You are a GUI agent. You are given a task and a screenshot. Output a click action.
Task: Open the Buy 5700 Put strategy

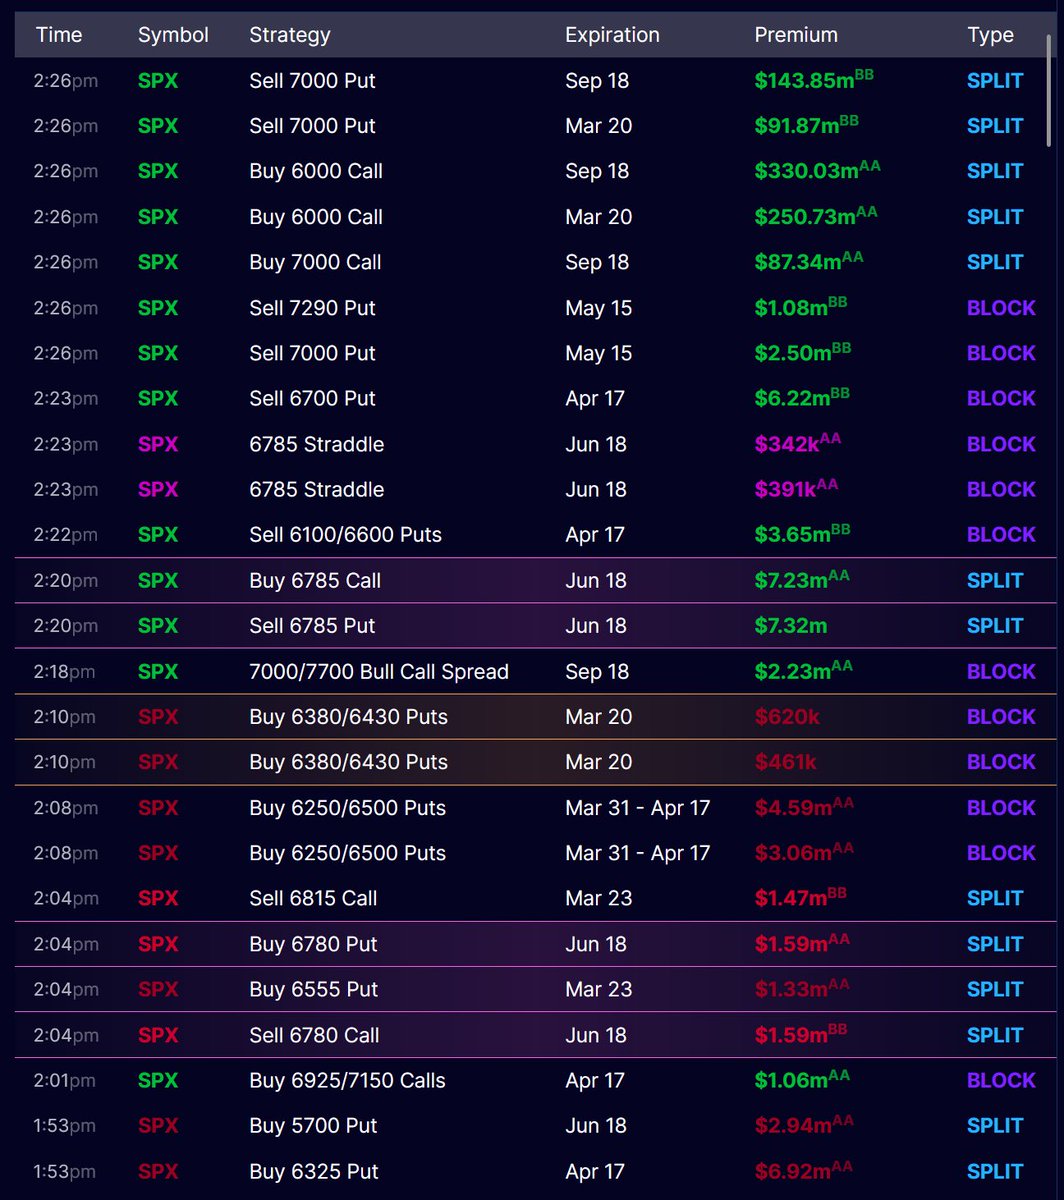(313, 1126)
